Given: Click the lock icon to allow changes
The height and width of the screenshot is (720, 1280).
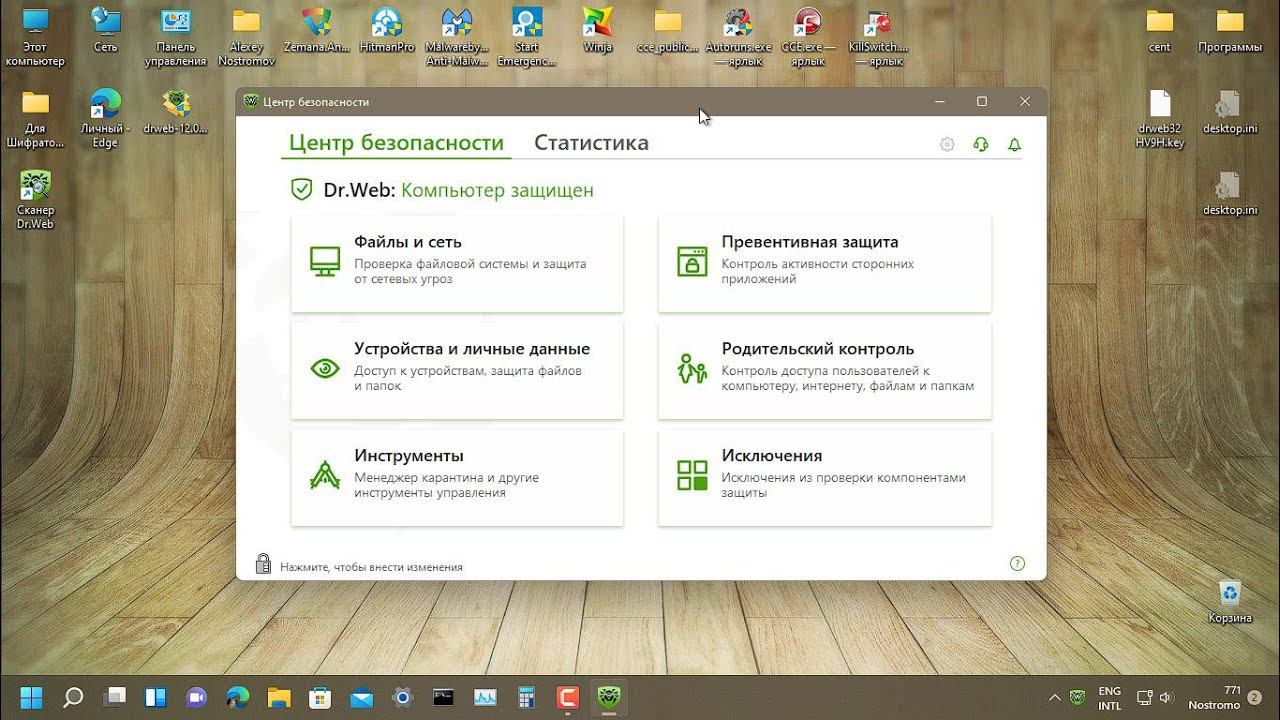Looking at the screenshot, I should pyautogui.click(x=263, y=564).
